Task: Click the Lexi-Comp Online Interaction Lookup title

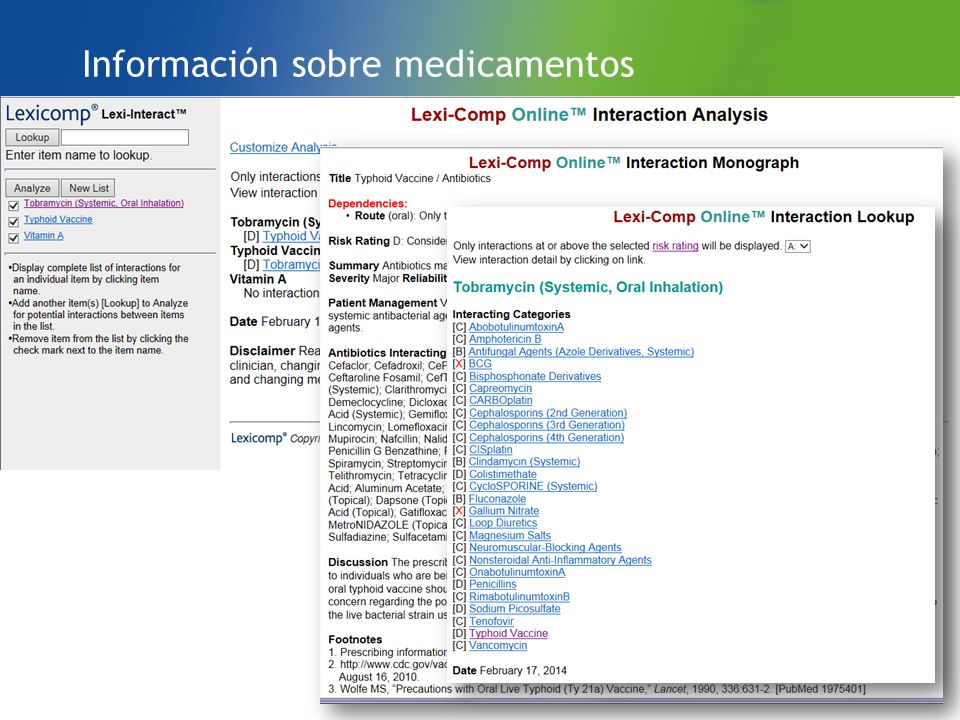Action: coord(763,217)
